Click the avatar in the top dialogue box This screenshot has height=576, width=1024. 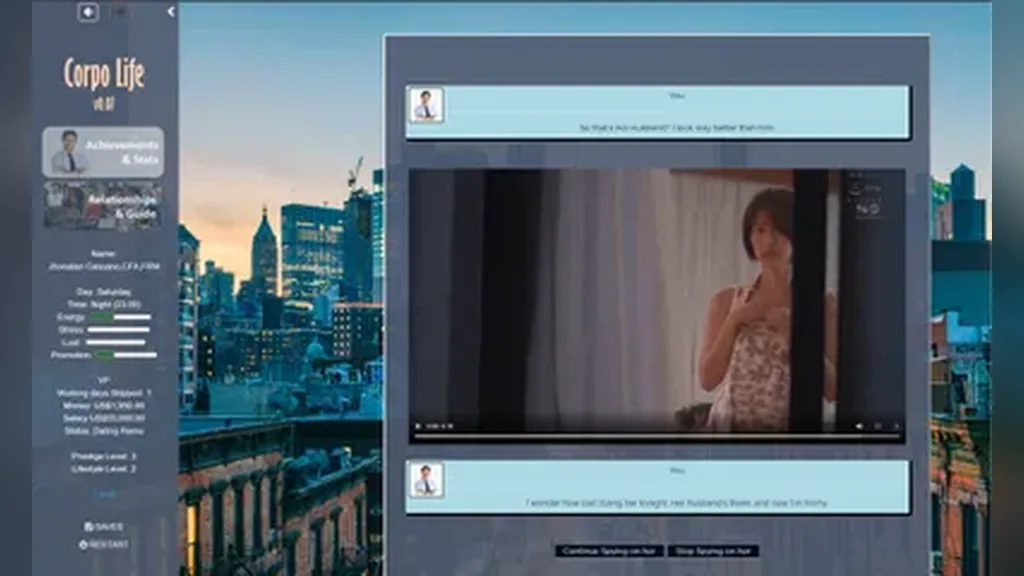426,105
